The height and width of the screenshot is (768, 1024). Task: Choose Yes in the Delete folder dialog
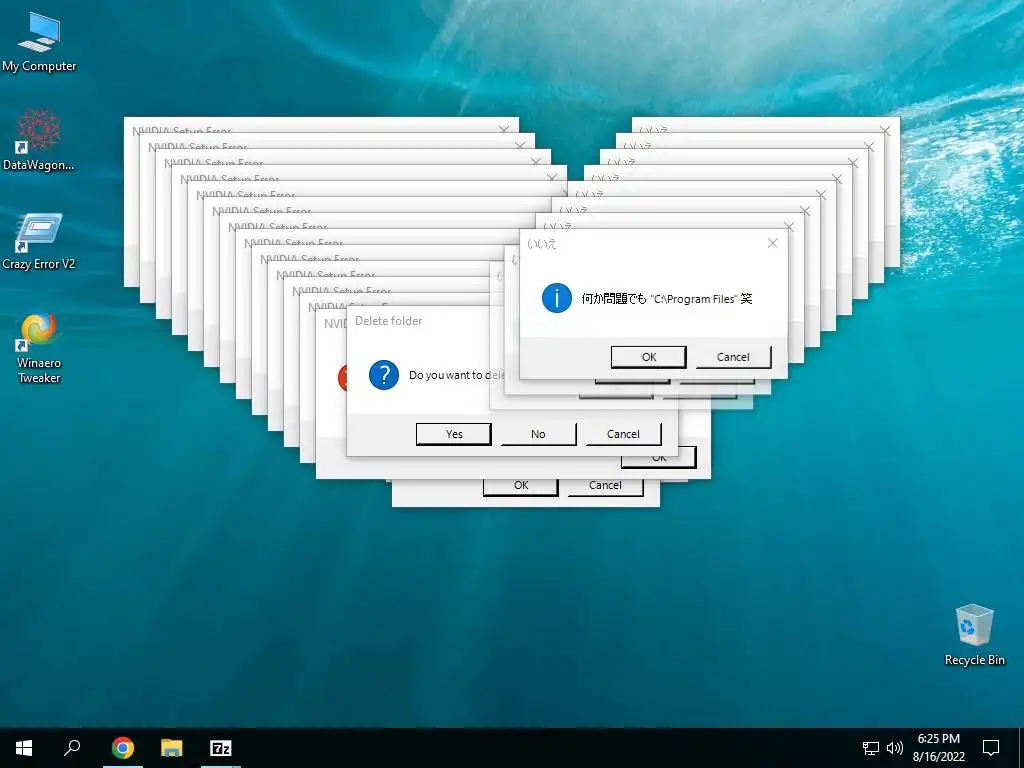[454, 434]
